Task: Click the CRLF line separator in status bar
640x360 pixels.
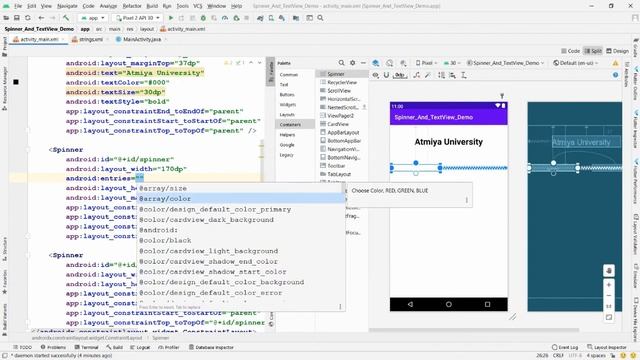Action: [x=558, y=356]
